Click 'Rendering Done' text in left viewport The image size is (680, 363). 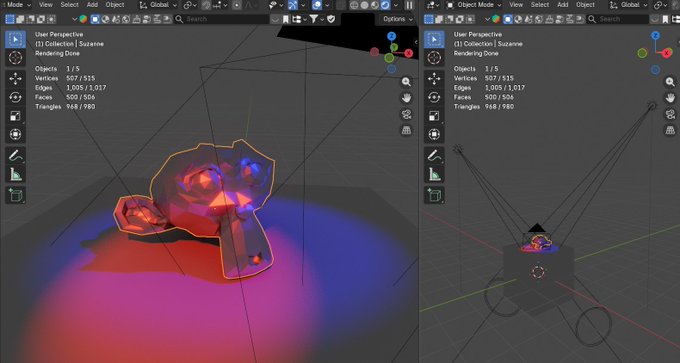click(58, 53)
